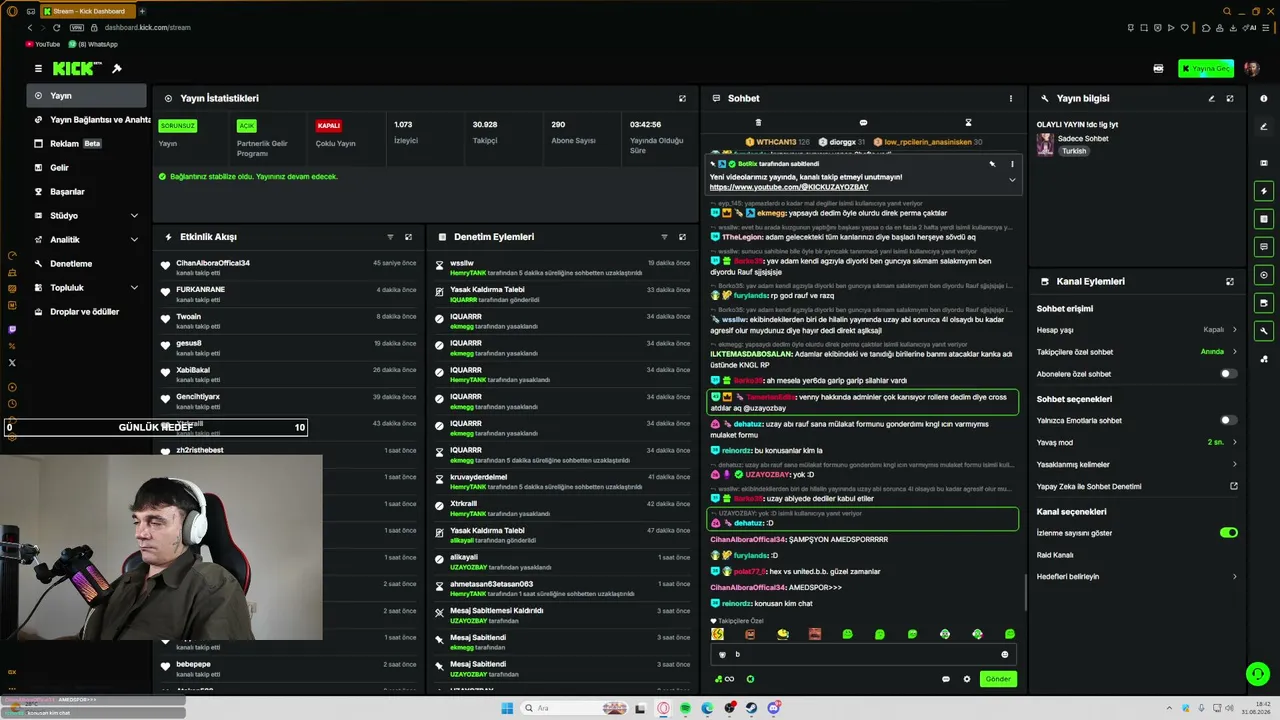
Task: Open Hesap yaşı setting chevron
Action: click(x=1234, y=330)
